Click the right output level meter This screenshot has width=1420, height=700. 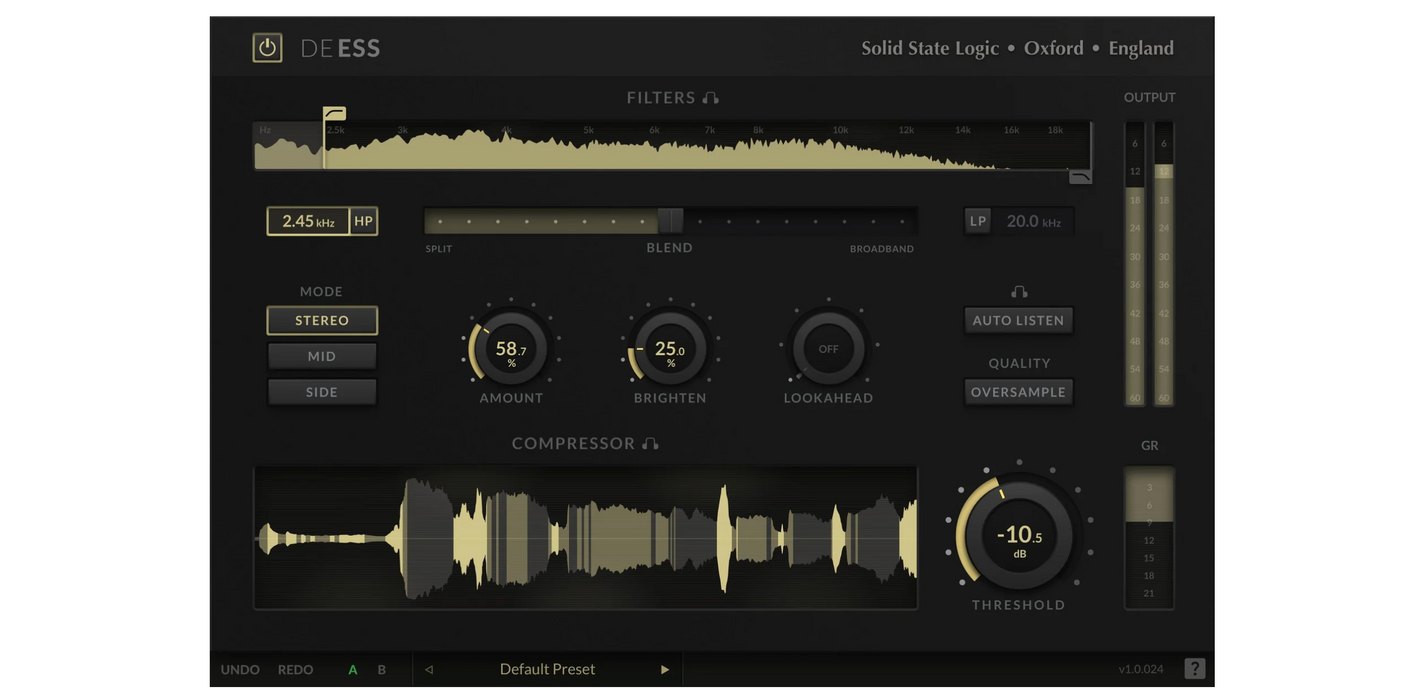pyautogui.click(x=1163, y=264)
